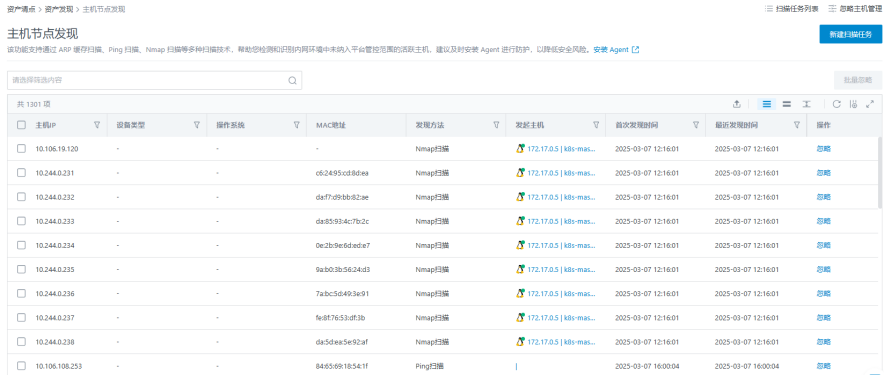Click the MAC address 84:65:69:18:54:1f cell

pos(342,366)
